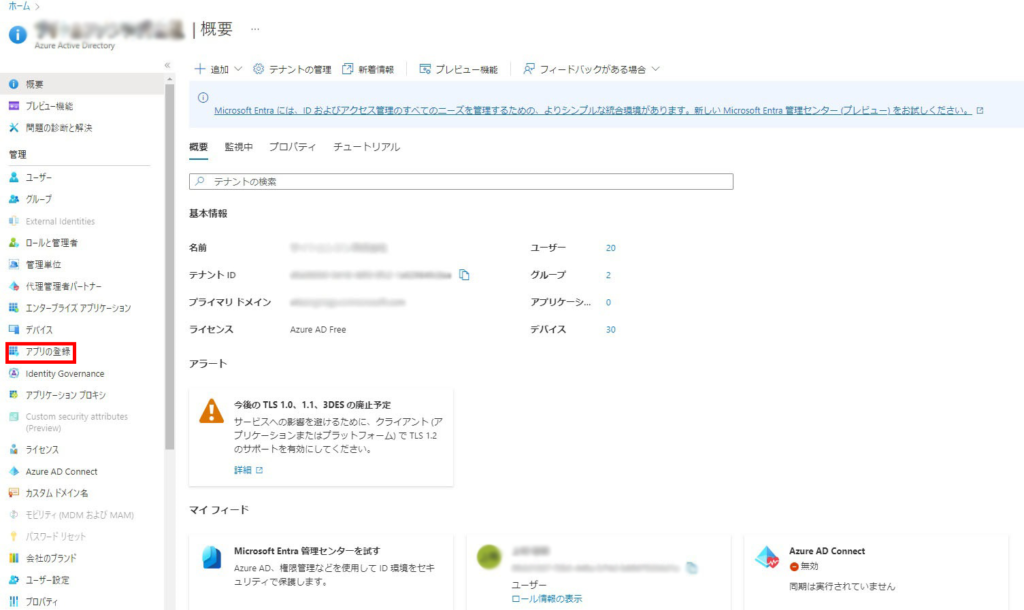Click ロール情報の表示 link
The width and height of the screenshot is (1024, 610).
click(x=547, y=599)
